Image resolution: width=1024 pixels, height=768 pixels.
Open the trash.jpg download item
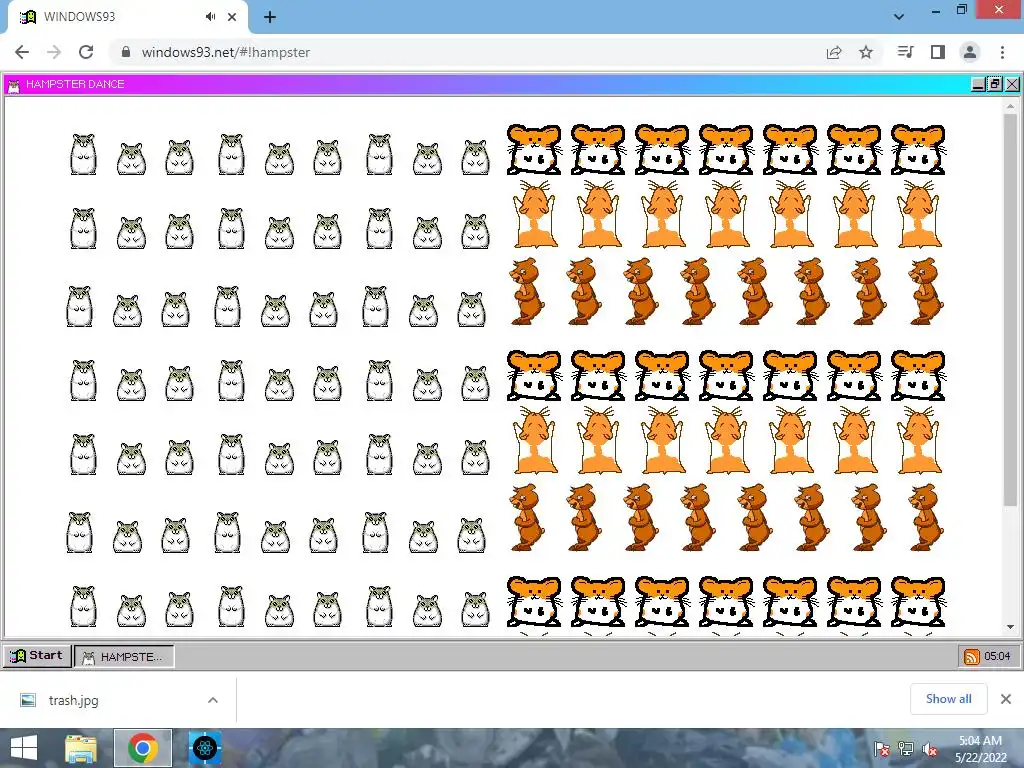pyautogui.click(x=73, y=700)
